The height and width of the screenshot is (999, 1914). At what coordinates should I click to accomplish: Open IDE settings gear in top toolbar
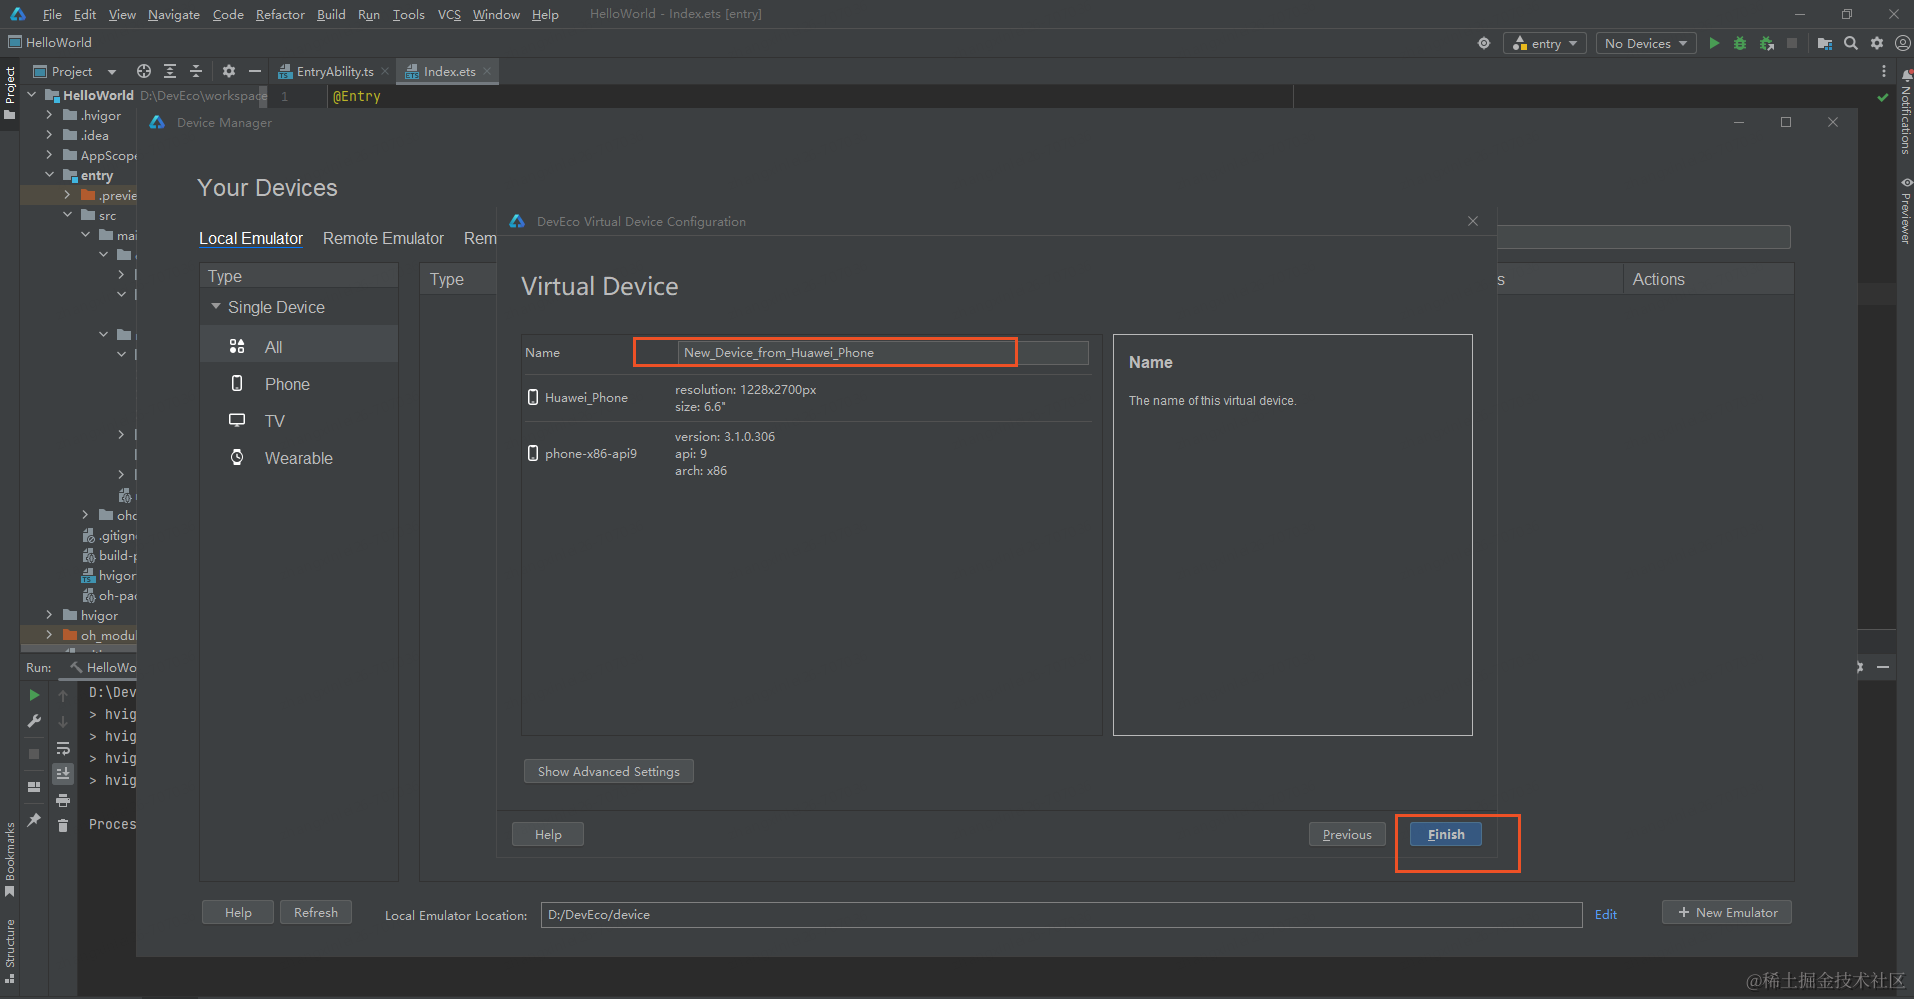[x=1877, y=43]
